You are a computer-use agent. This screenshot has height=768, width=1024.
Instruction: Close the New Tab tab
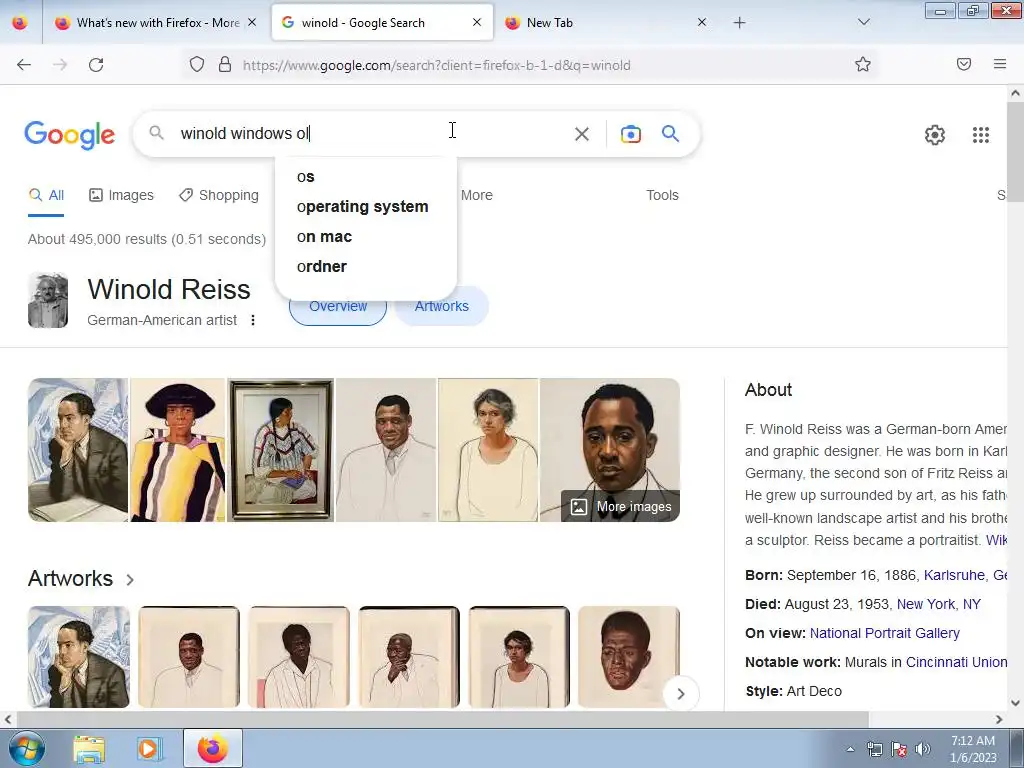pyautogui.click(x=701, y=22)
